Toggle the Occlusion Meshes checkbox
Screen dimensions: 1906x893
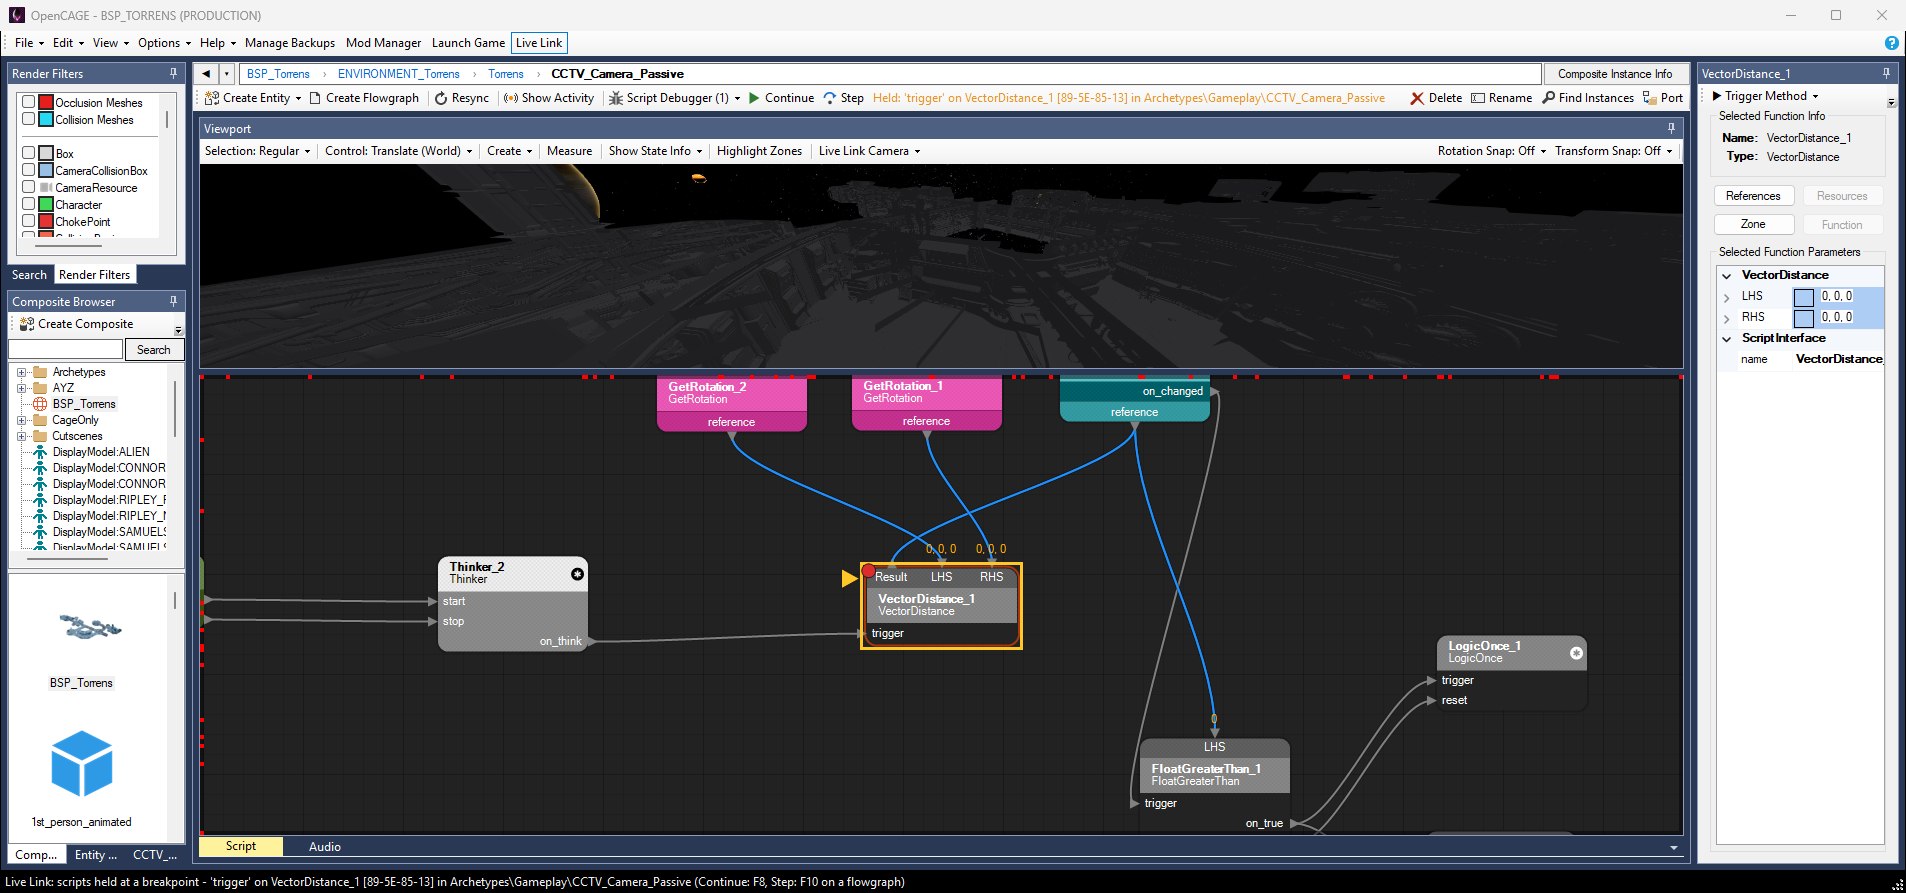29,103
